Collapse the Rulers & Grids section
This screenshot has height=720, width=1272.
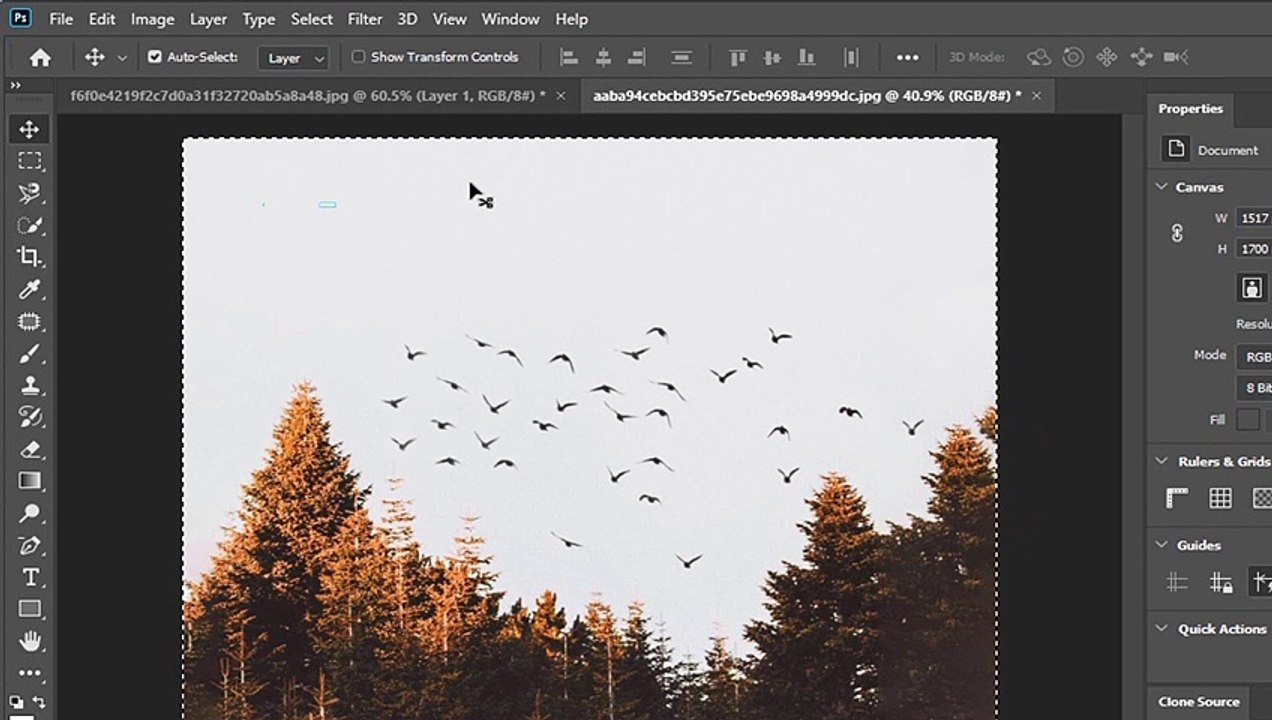pos(1161,461)
